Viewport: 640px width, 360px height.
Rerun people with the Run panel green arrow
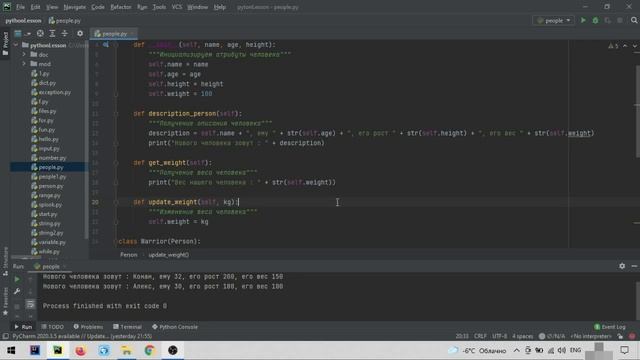(x=17, y=280)
